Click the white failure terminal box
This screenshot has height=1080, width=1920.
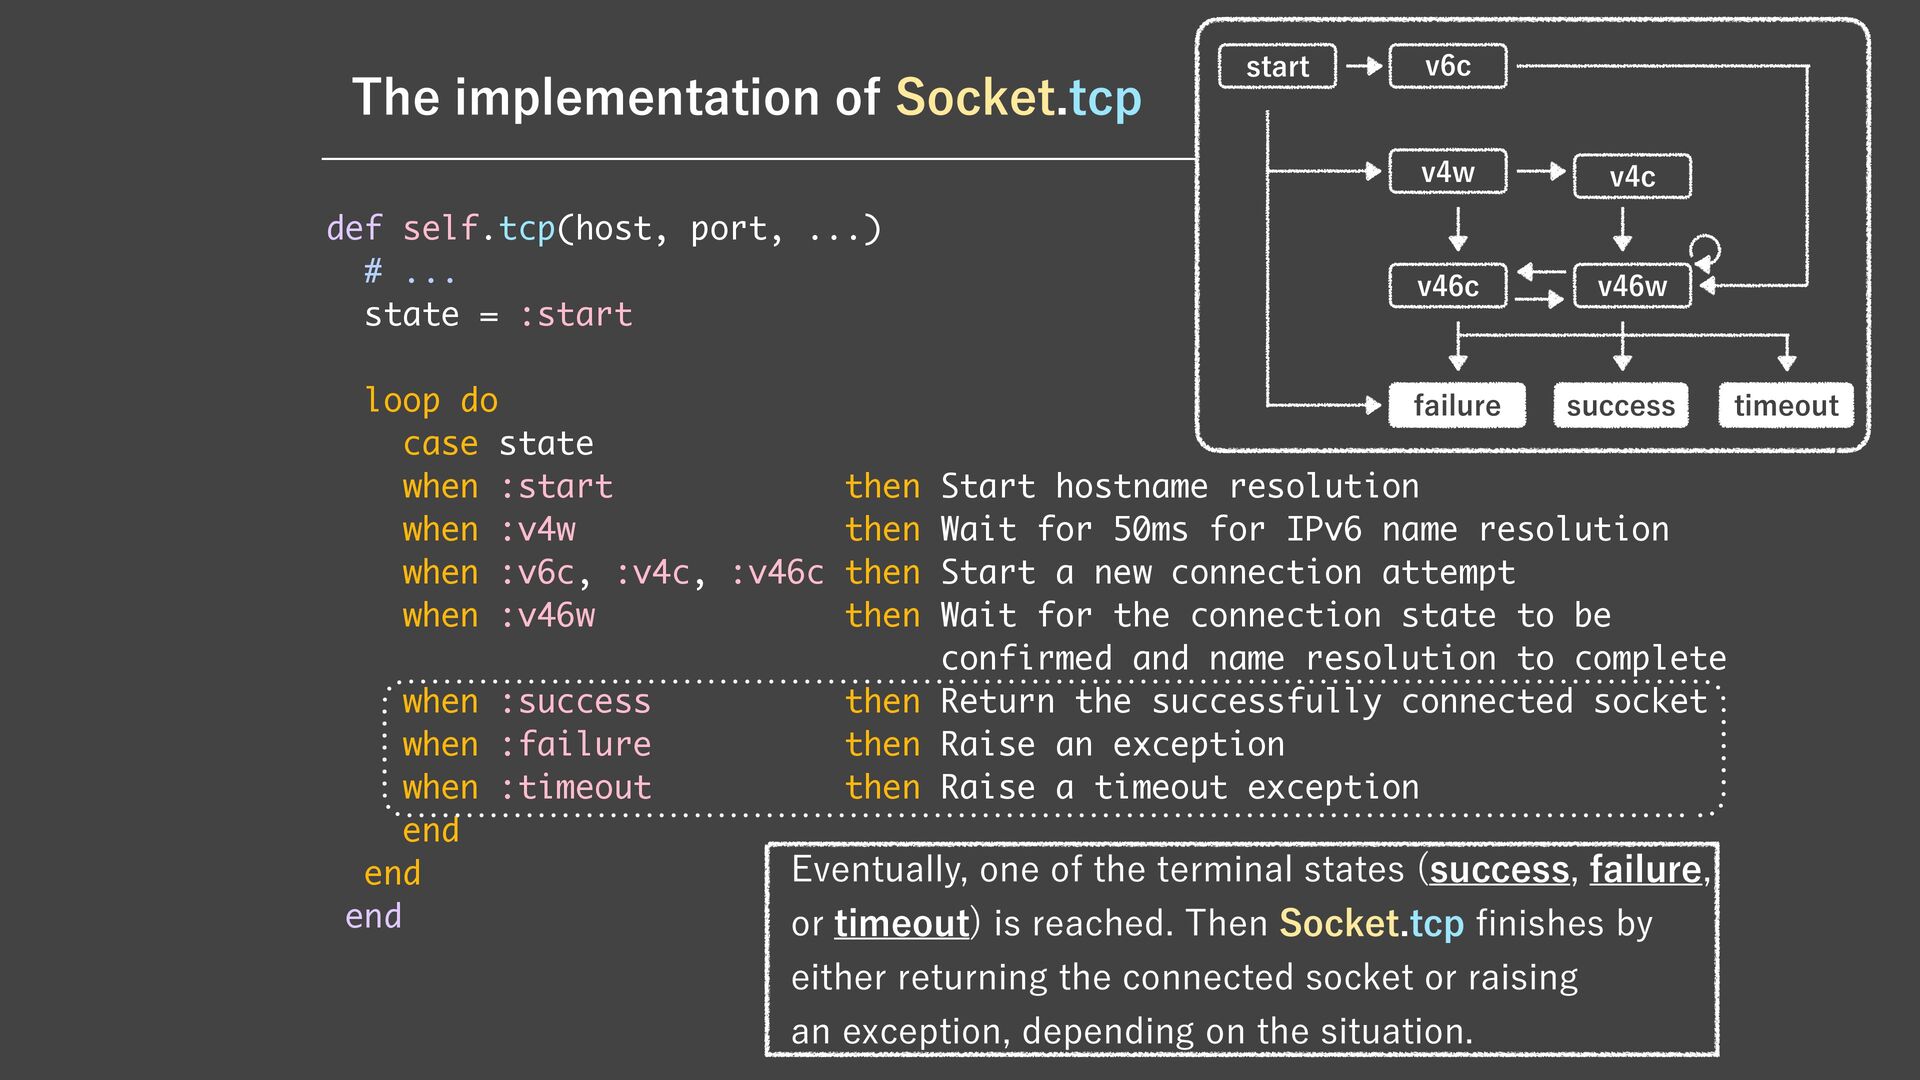click(1457, 405)
